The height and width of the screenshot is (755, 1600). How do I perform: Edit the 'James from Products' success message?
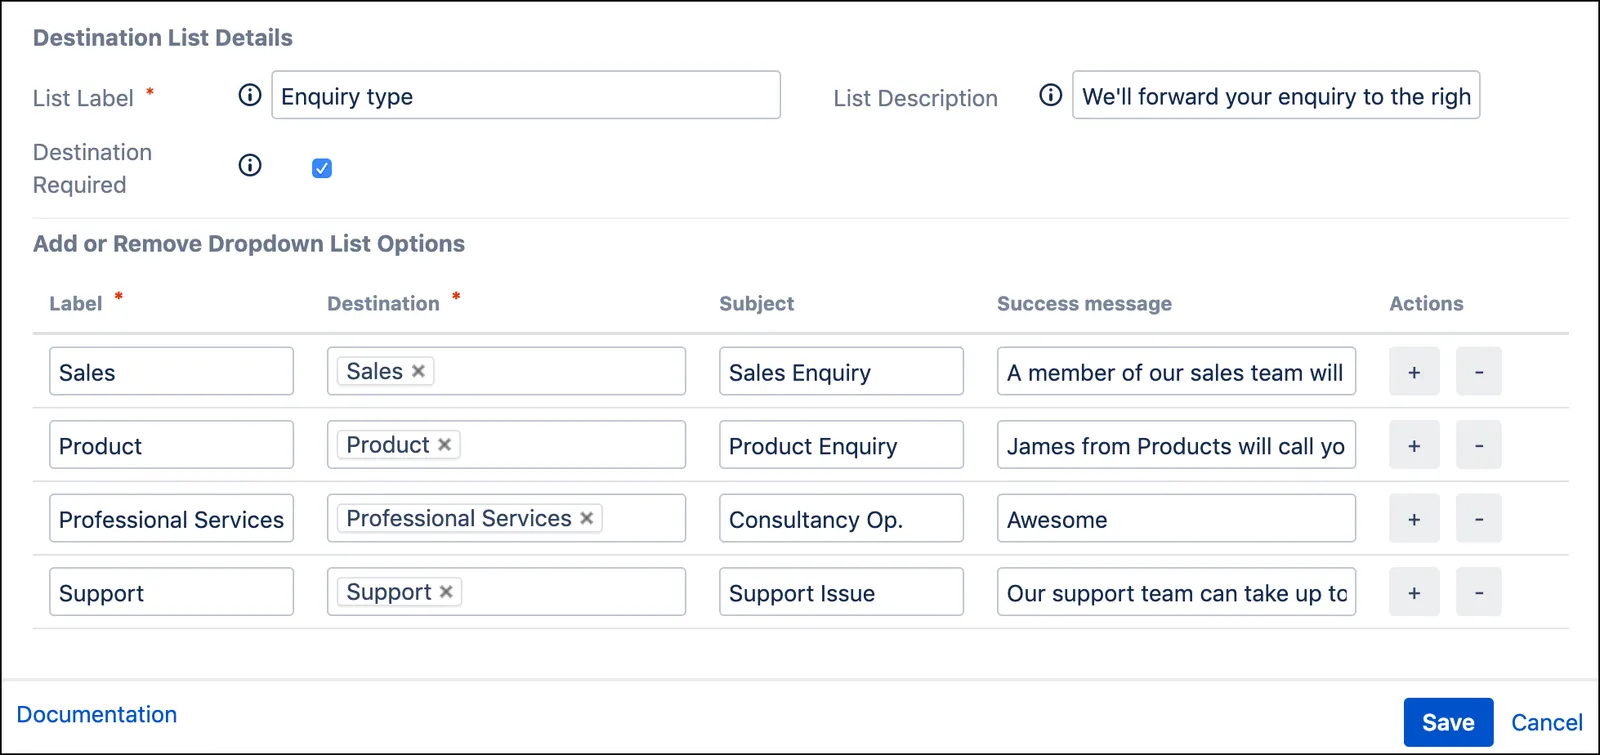pyautogui.click(x=1176, y=445)
